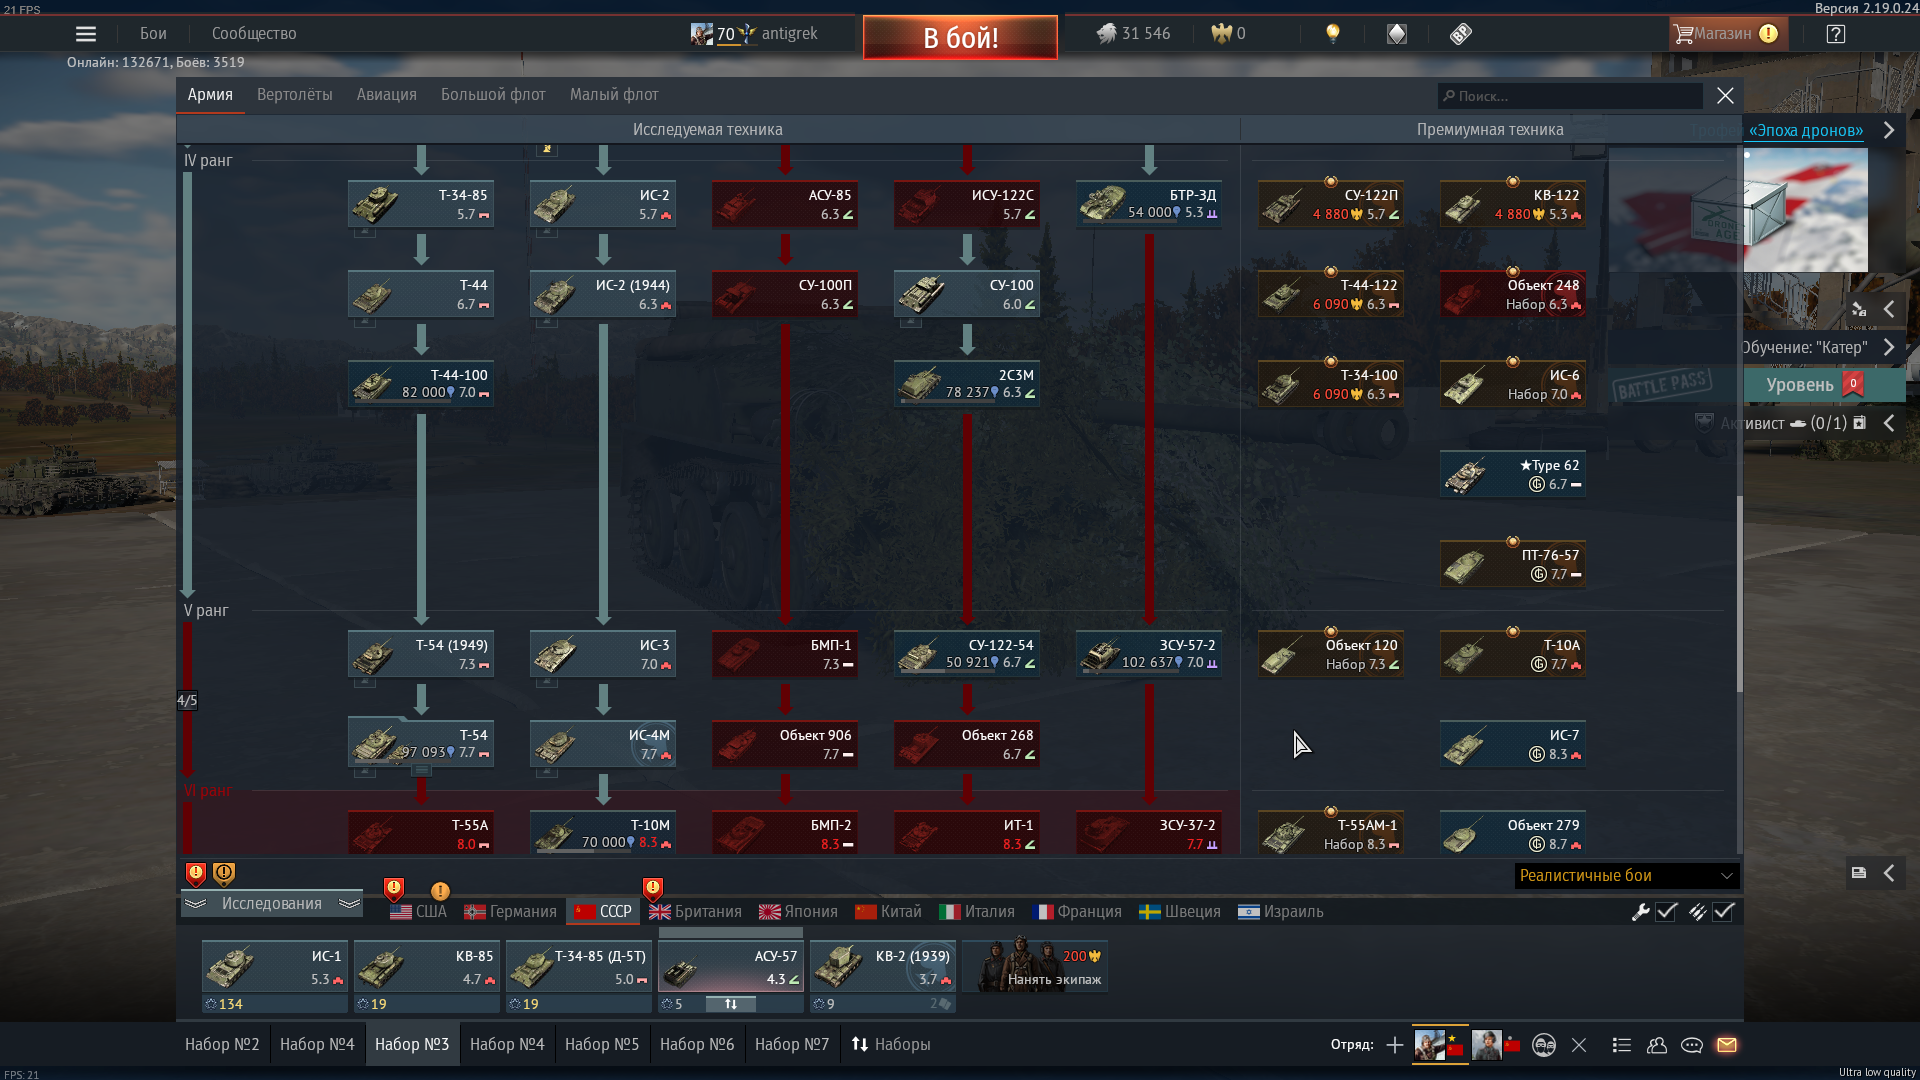Viewport: 1920px width, 1080px height.
Task: Open the chat bubble icon
Action: pyautogui.click(x=1692, y=1045)
